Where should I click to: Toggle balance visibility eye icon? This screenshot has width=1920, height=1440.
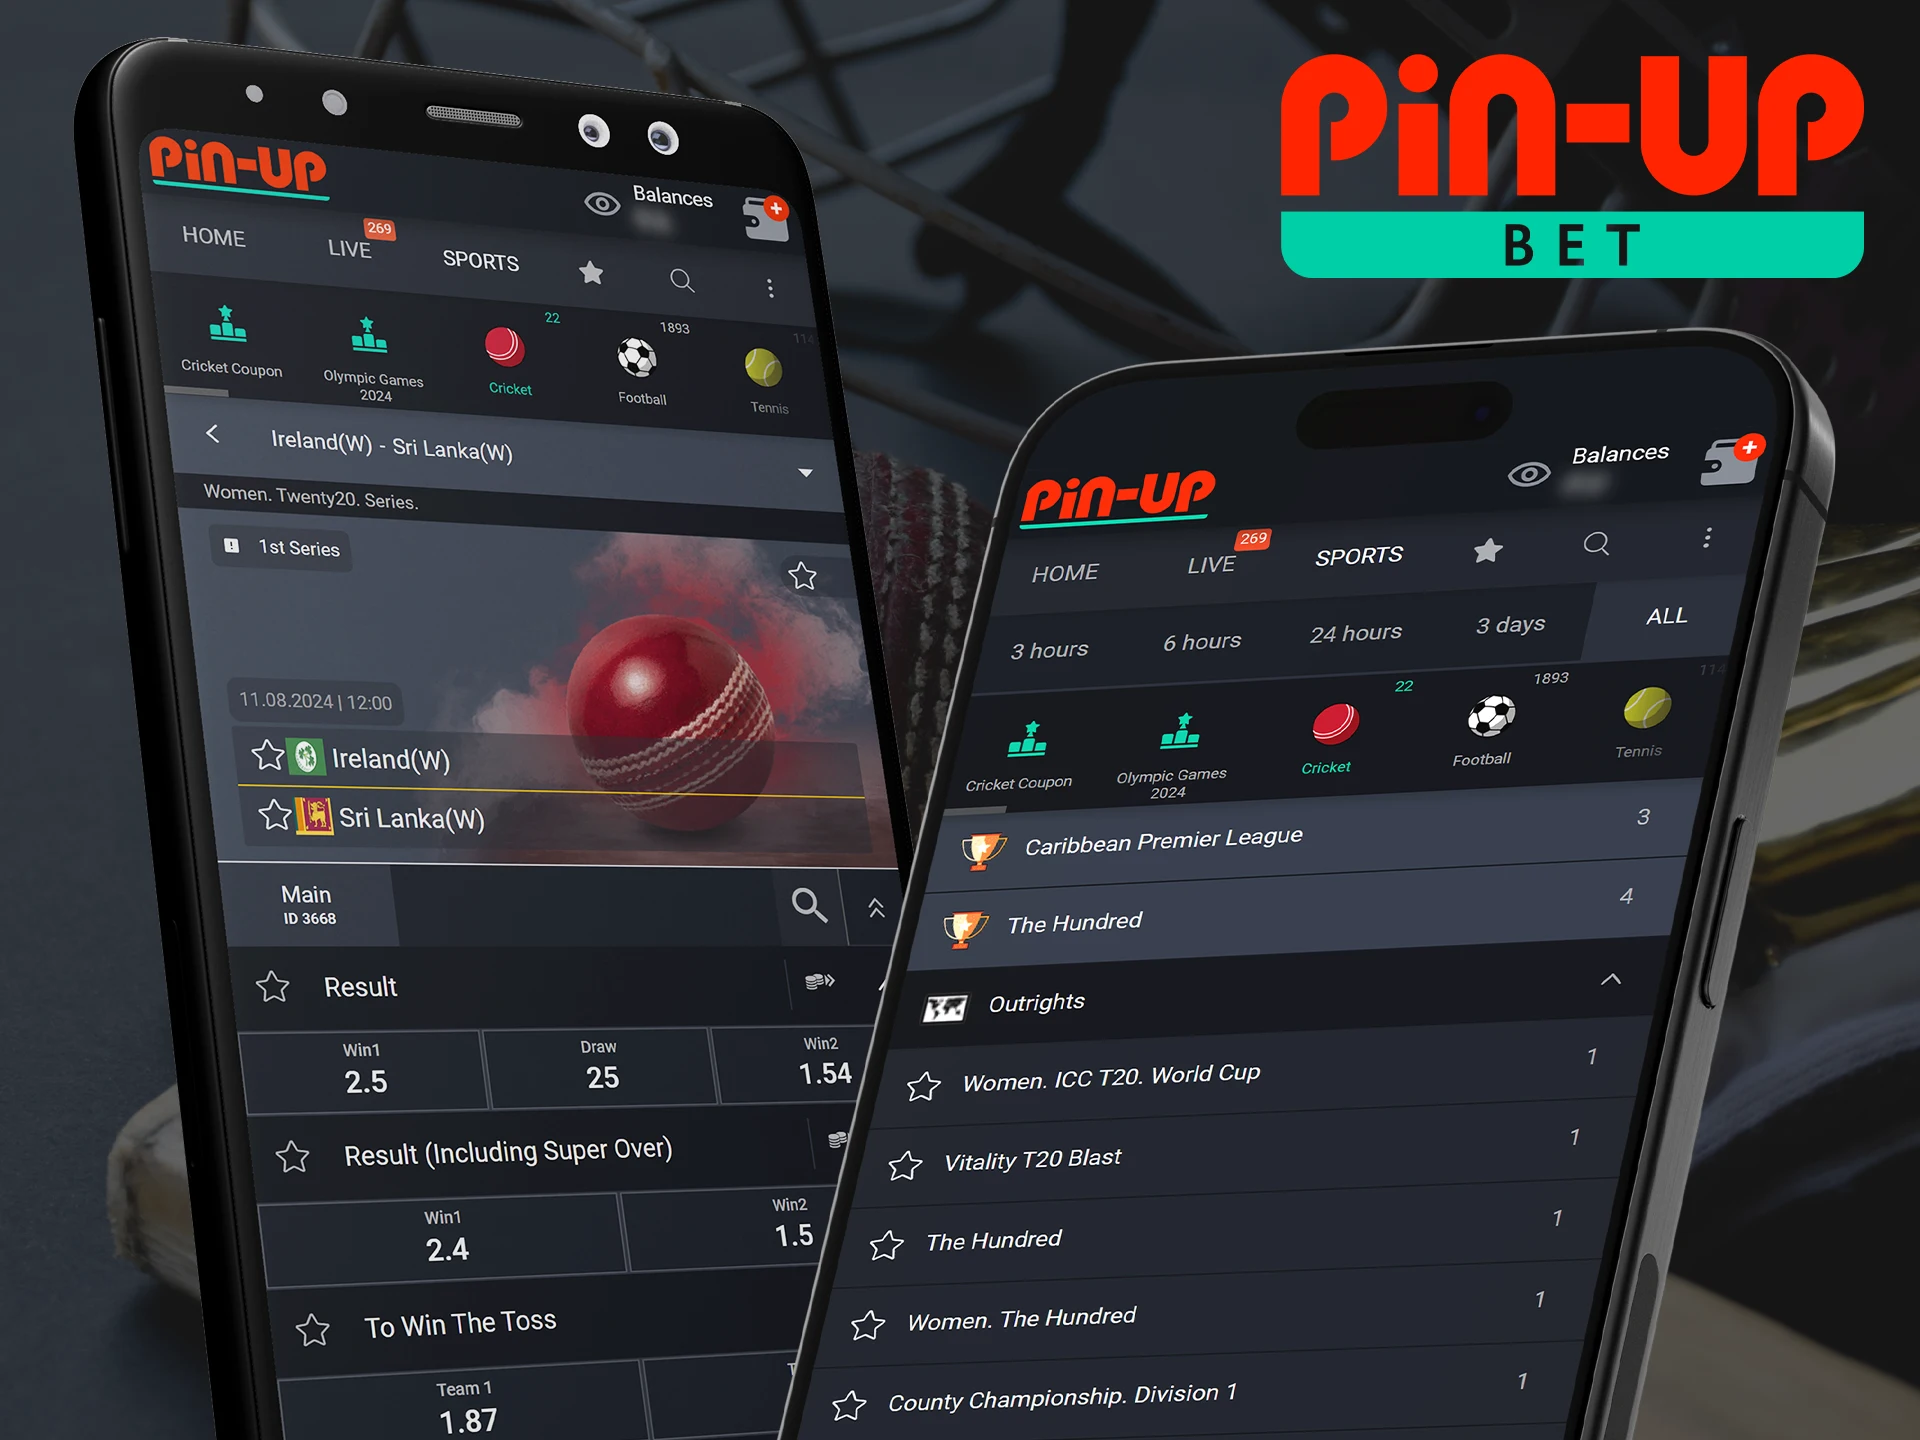point(602,201)
